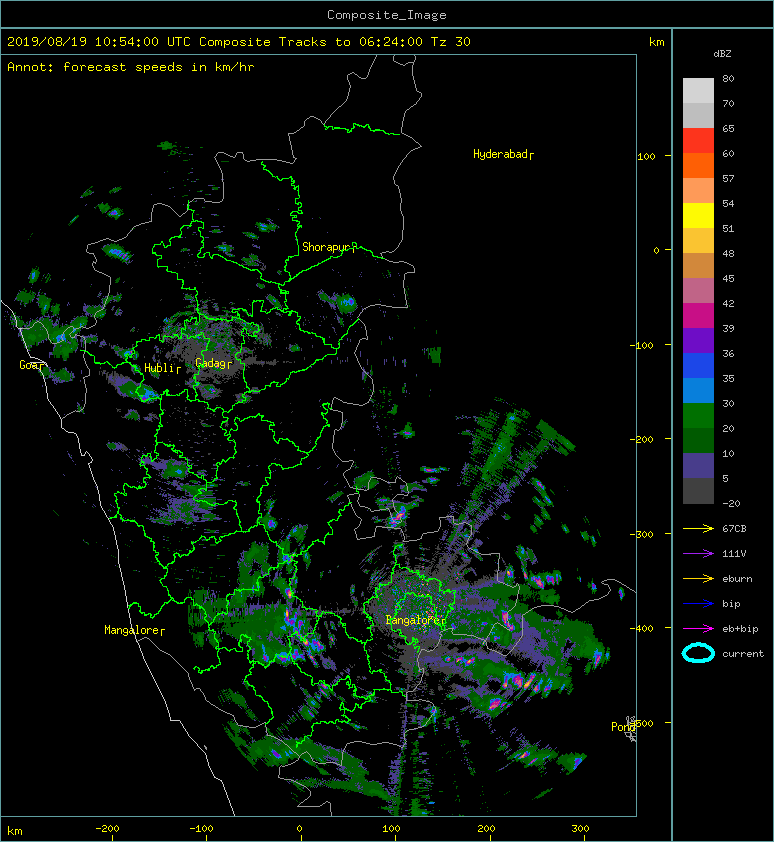Select the bright yellow swatch in dBZ scale
This screenshot has height=842, width=774.
click(698, 216)
